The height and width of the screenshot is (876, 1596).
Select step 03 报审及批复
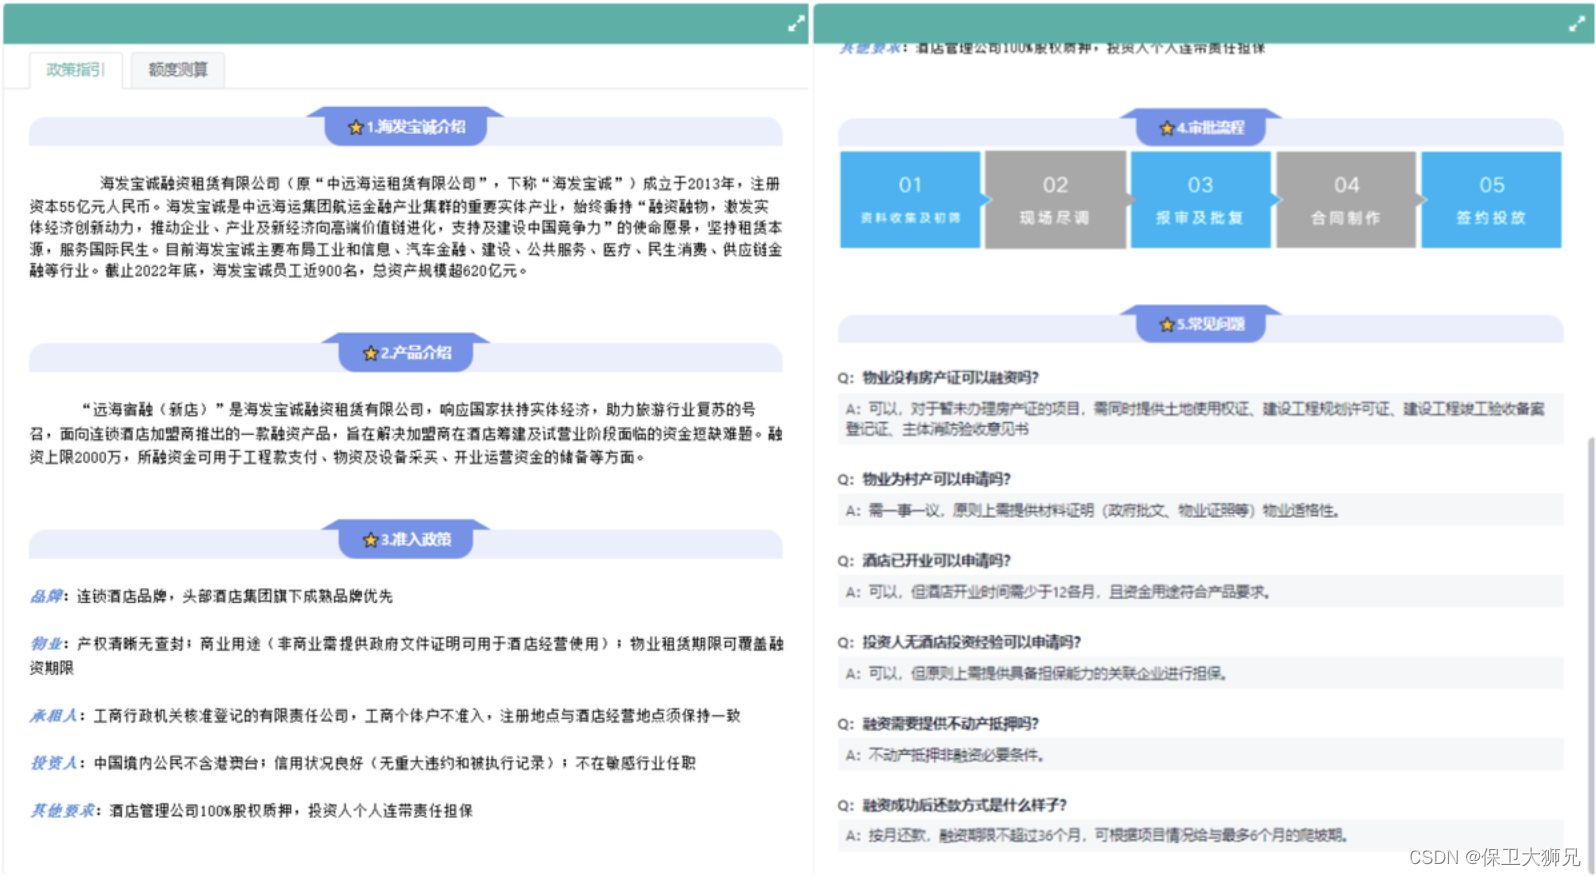point(1200,200)
